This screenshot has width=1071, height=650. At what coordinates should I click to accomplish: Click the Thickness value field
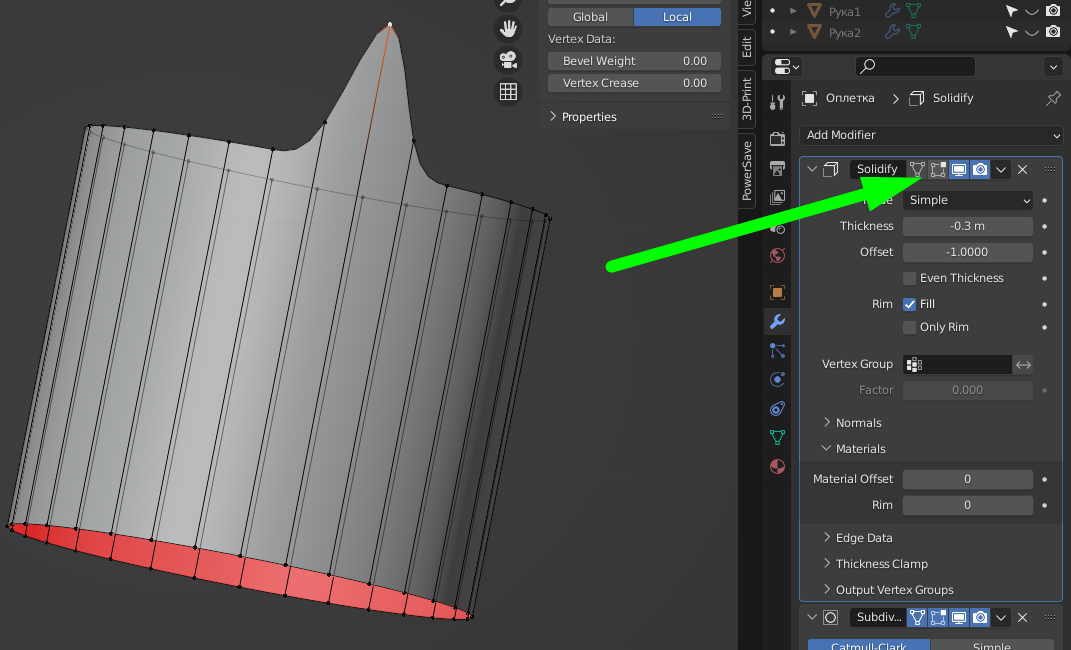967,226
